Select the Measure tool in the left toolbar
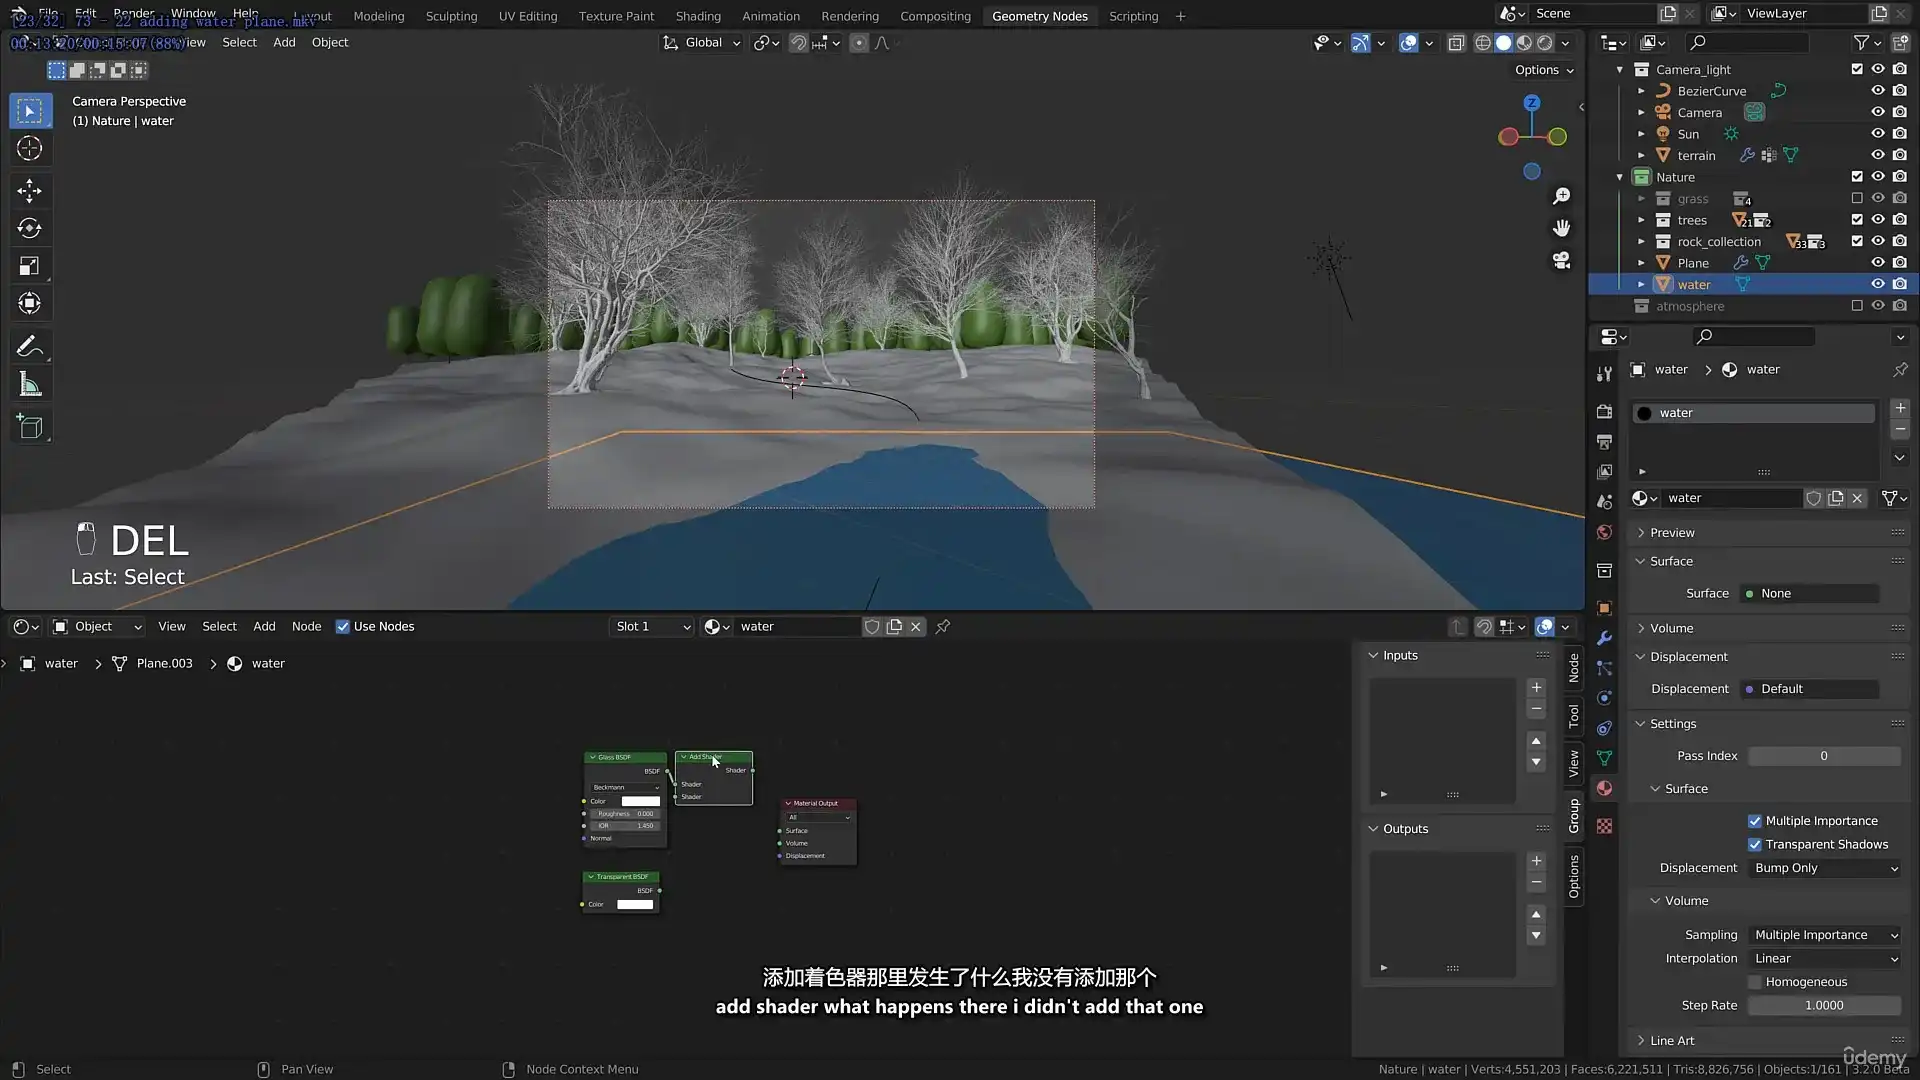 [30, 383]
